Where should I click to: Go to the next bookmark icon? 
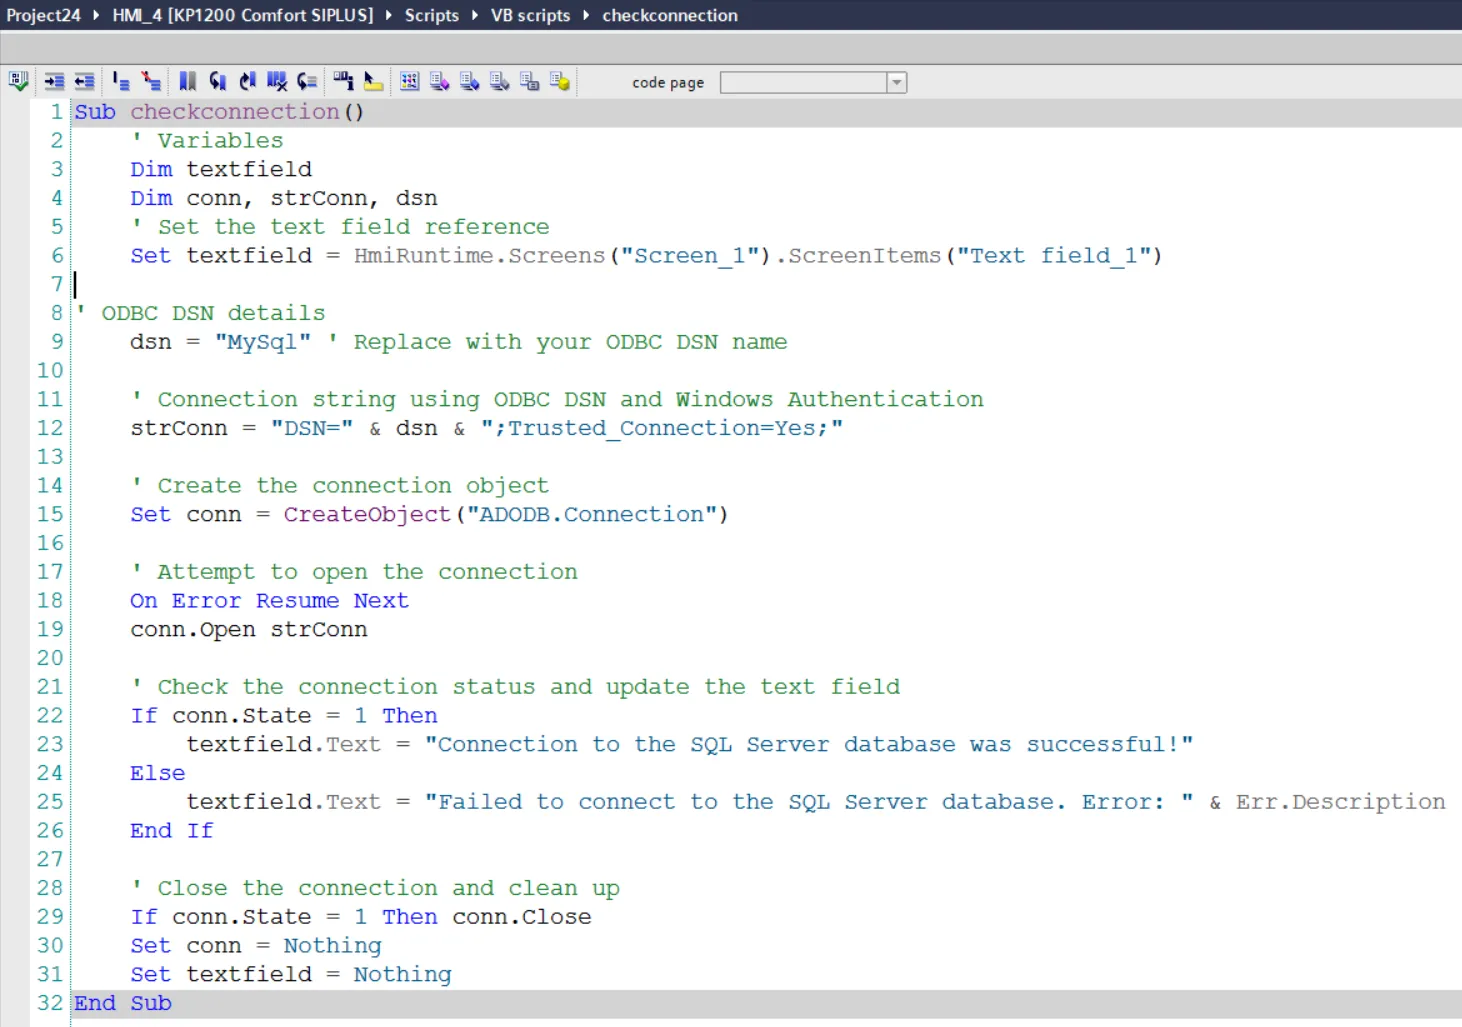(247, 82)
